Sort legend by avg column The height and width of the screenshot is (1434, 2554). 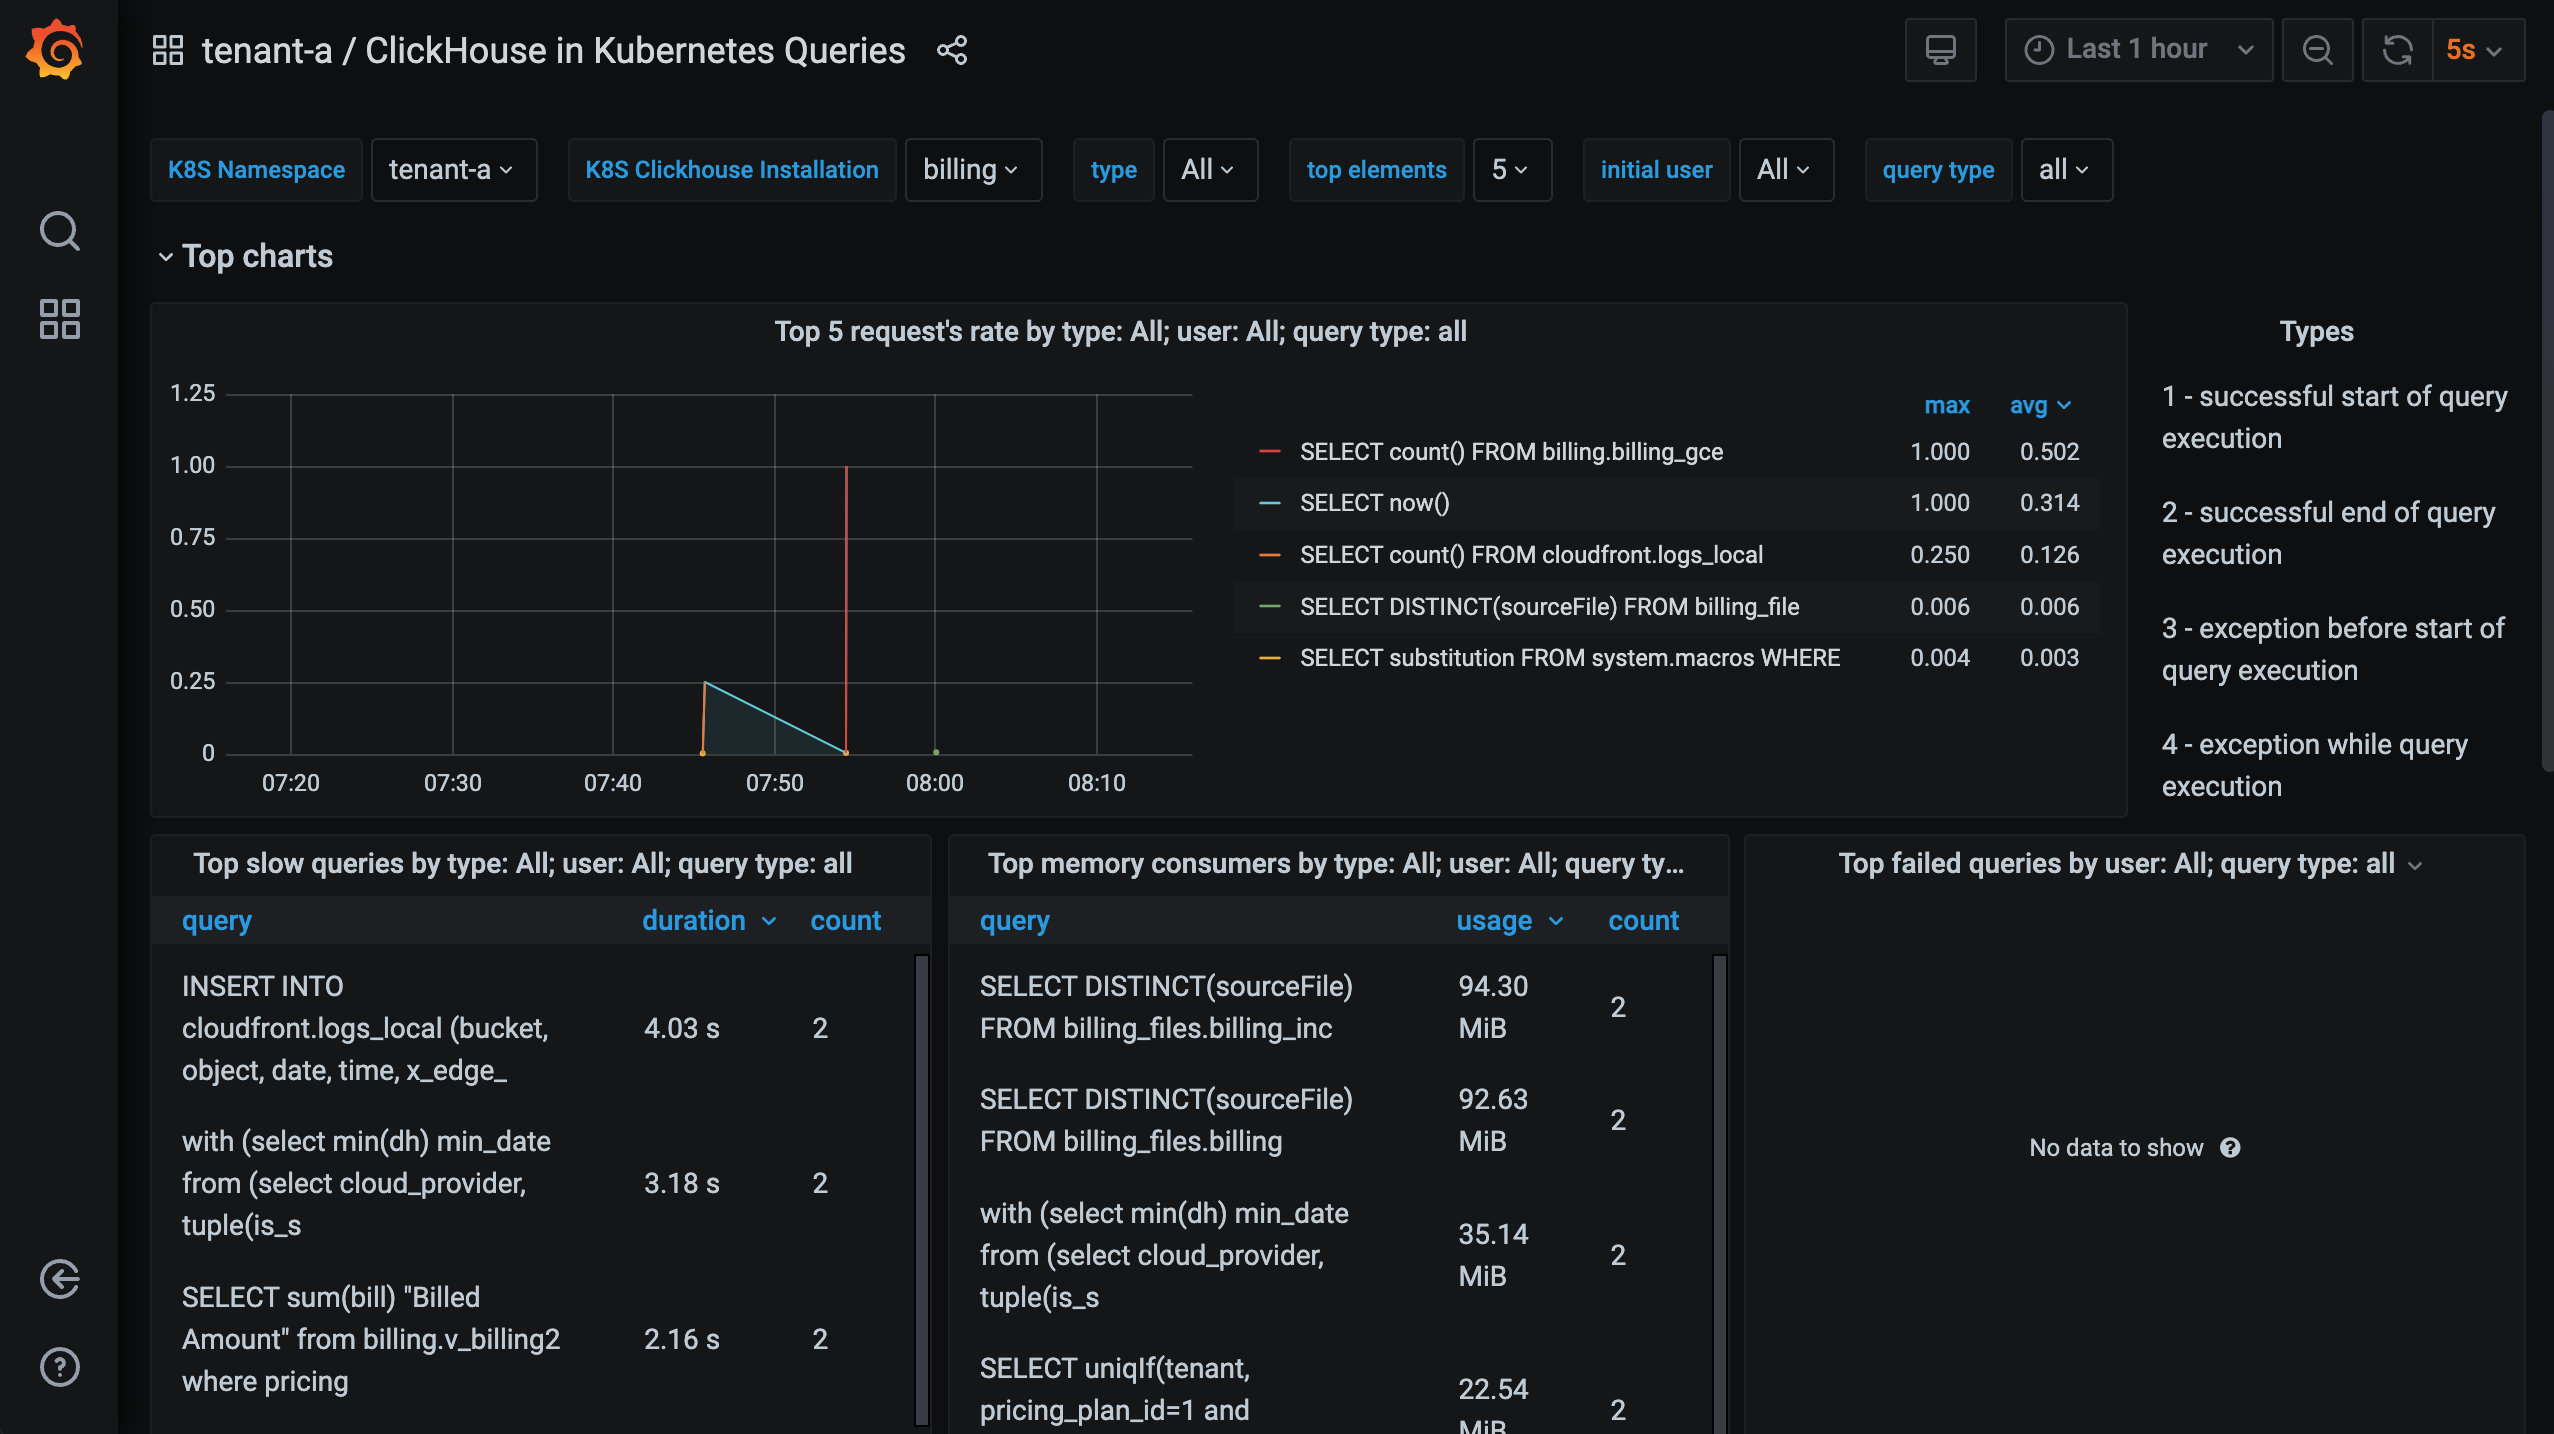(2039, 405)
